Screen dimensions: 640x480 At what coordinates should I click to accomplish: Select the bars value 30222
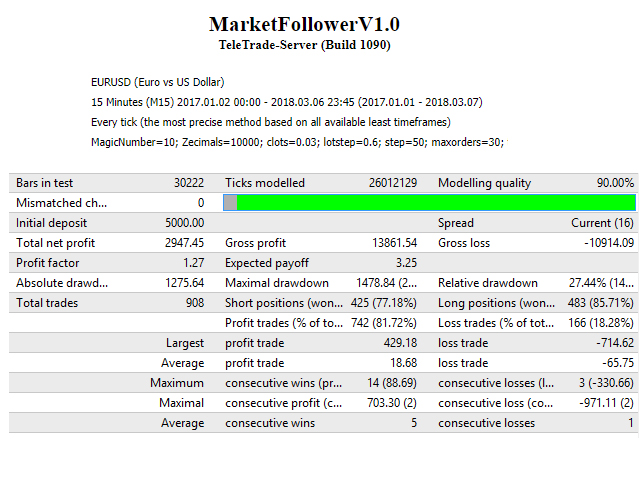189,183
